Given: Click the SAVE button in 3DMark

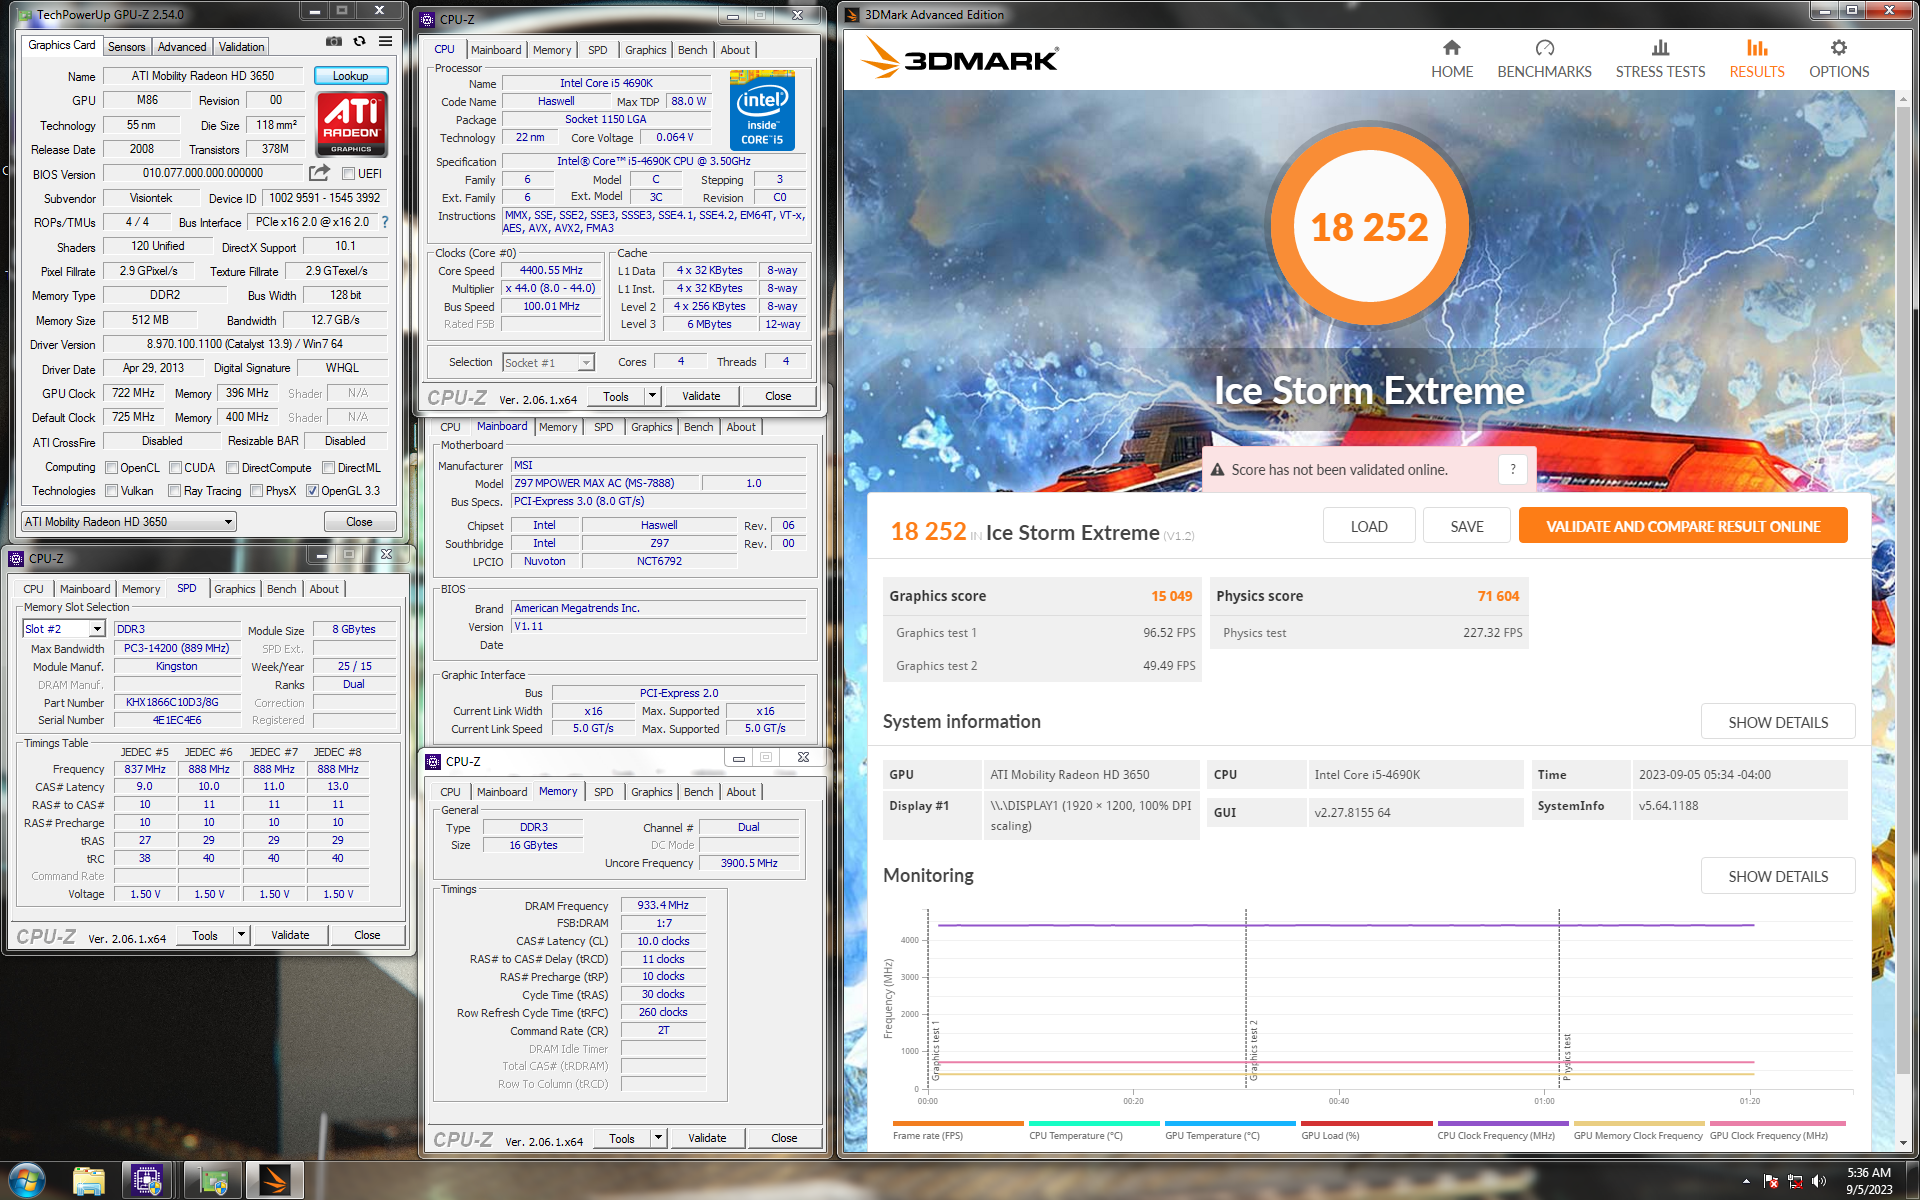Looking at the screenshot, I should (x=1467, y=526).
